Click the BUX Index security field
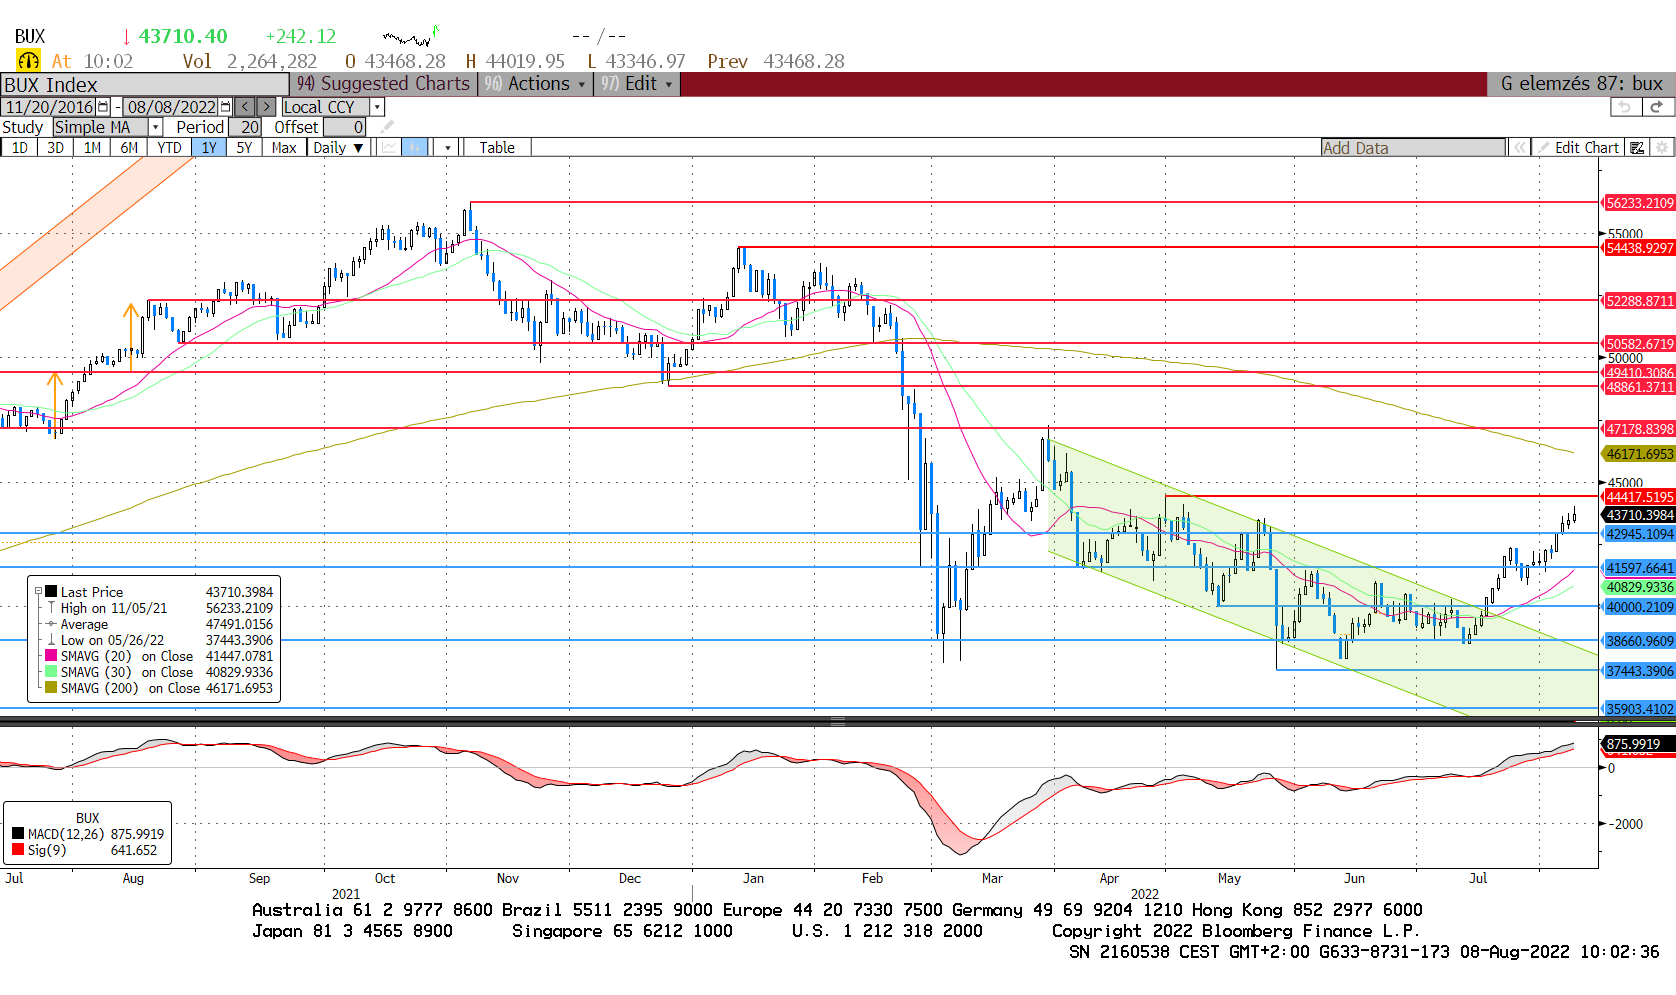Screen dimensions: 1676x995 pyautogui.click(x=145, y=85)
